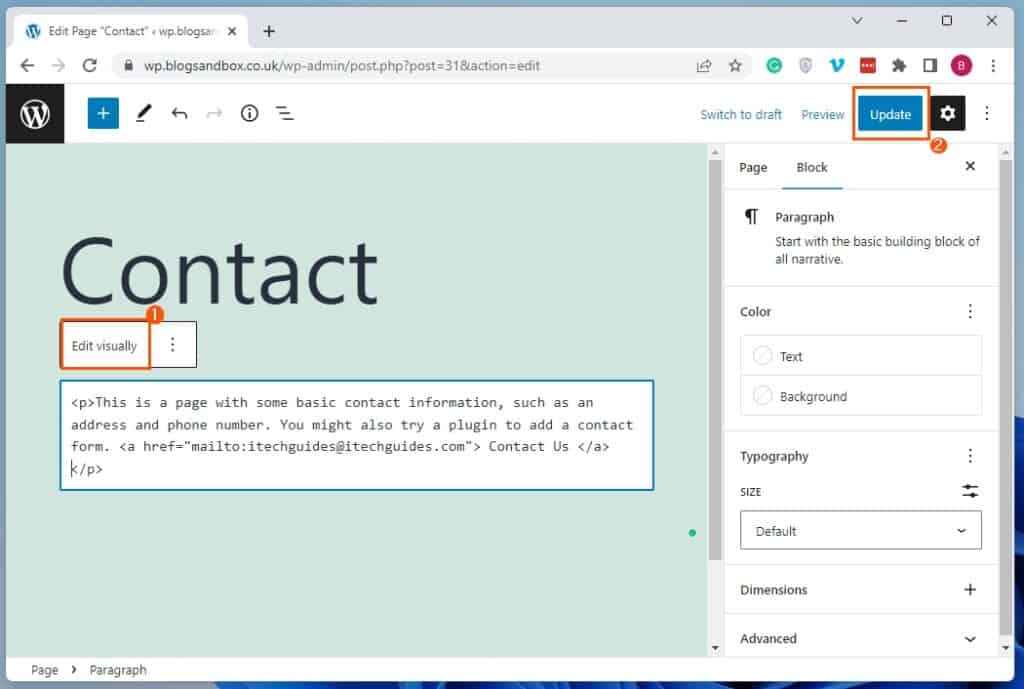Select Paragraph in the breadcrumb
The height and width of the screenshot is (689, 1024).
point(118,669)
